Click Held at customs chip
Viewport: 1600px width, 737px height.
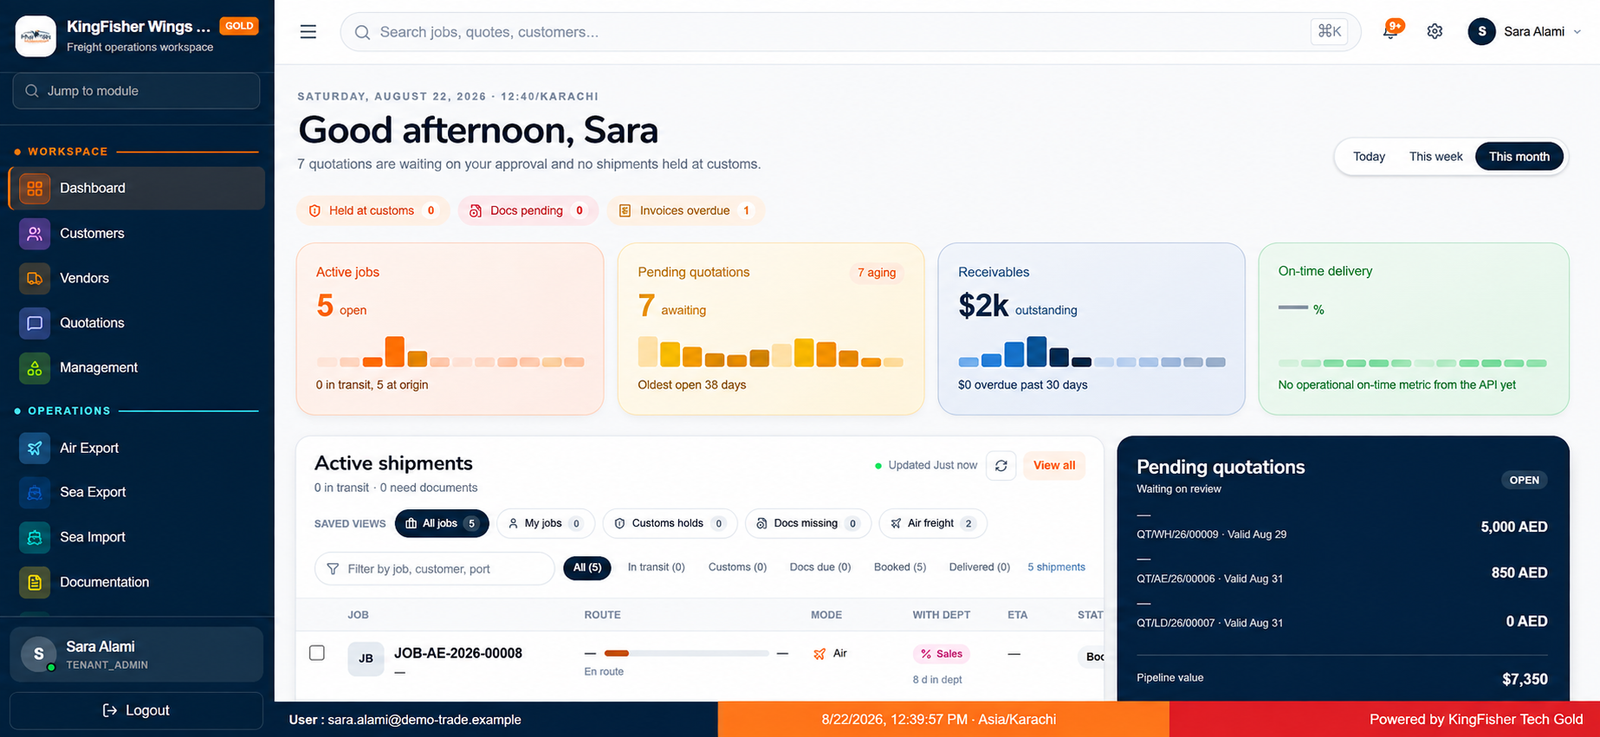[x=372, y=211]
